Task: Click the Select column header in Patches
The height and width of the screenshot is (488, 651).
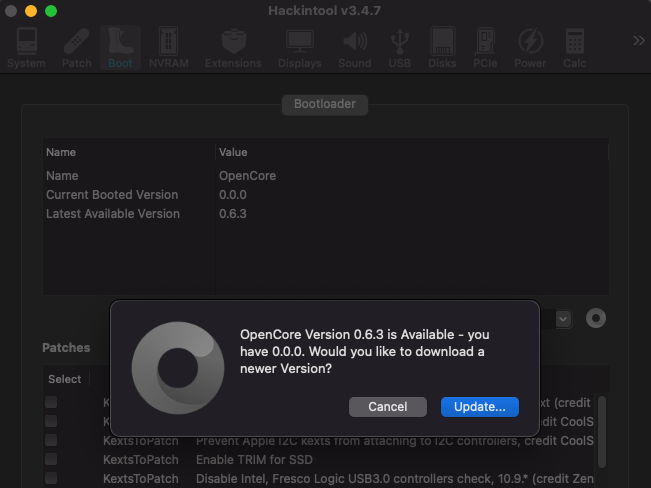Action: tap(65, 379)
